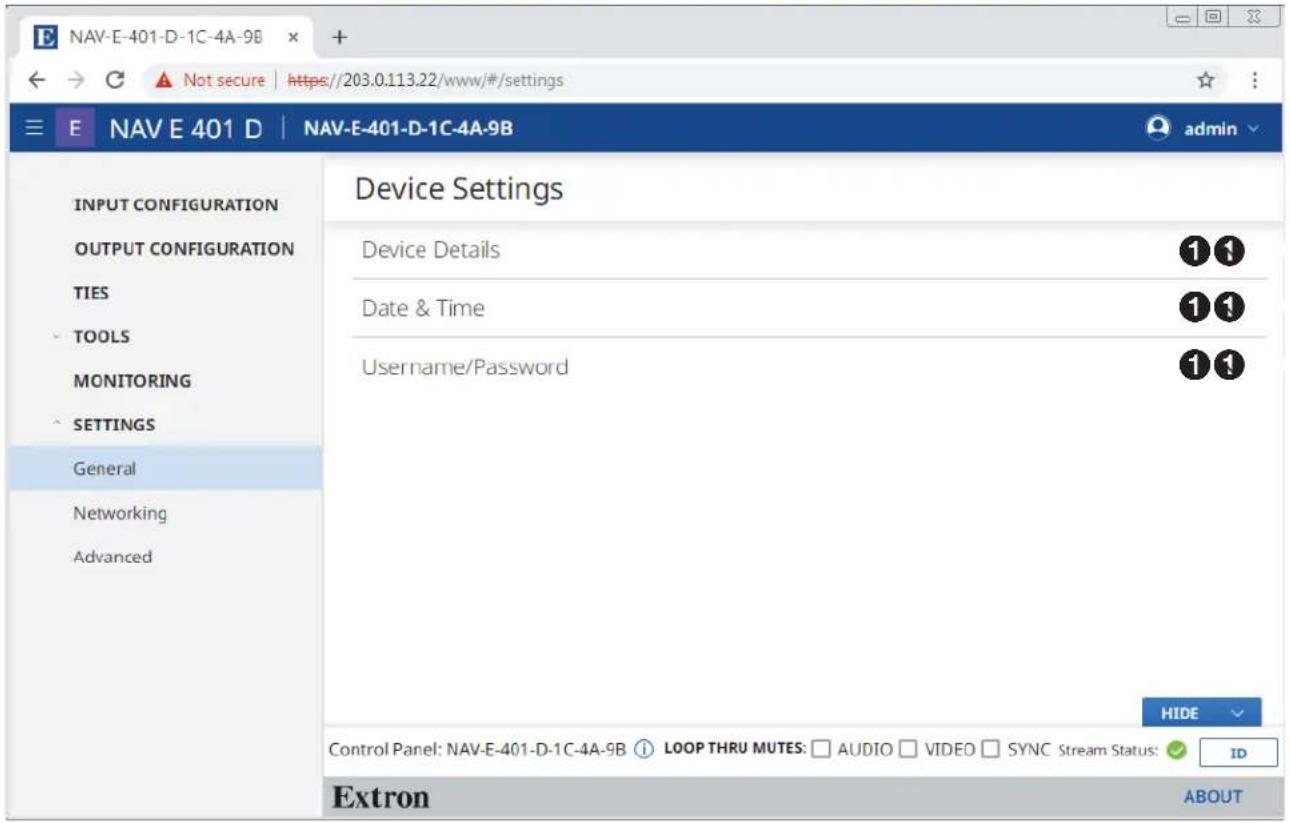
Task: Click the HIDE control panel button
Action: (x=1201, y=713)
